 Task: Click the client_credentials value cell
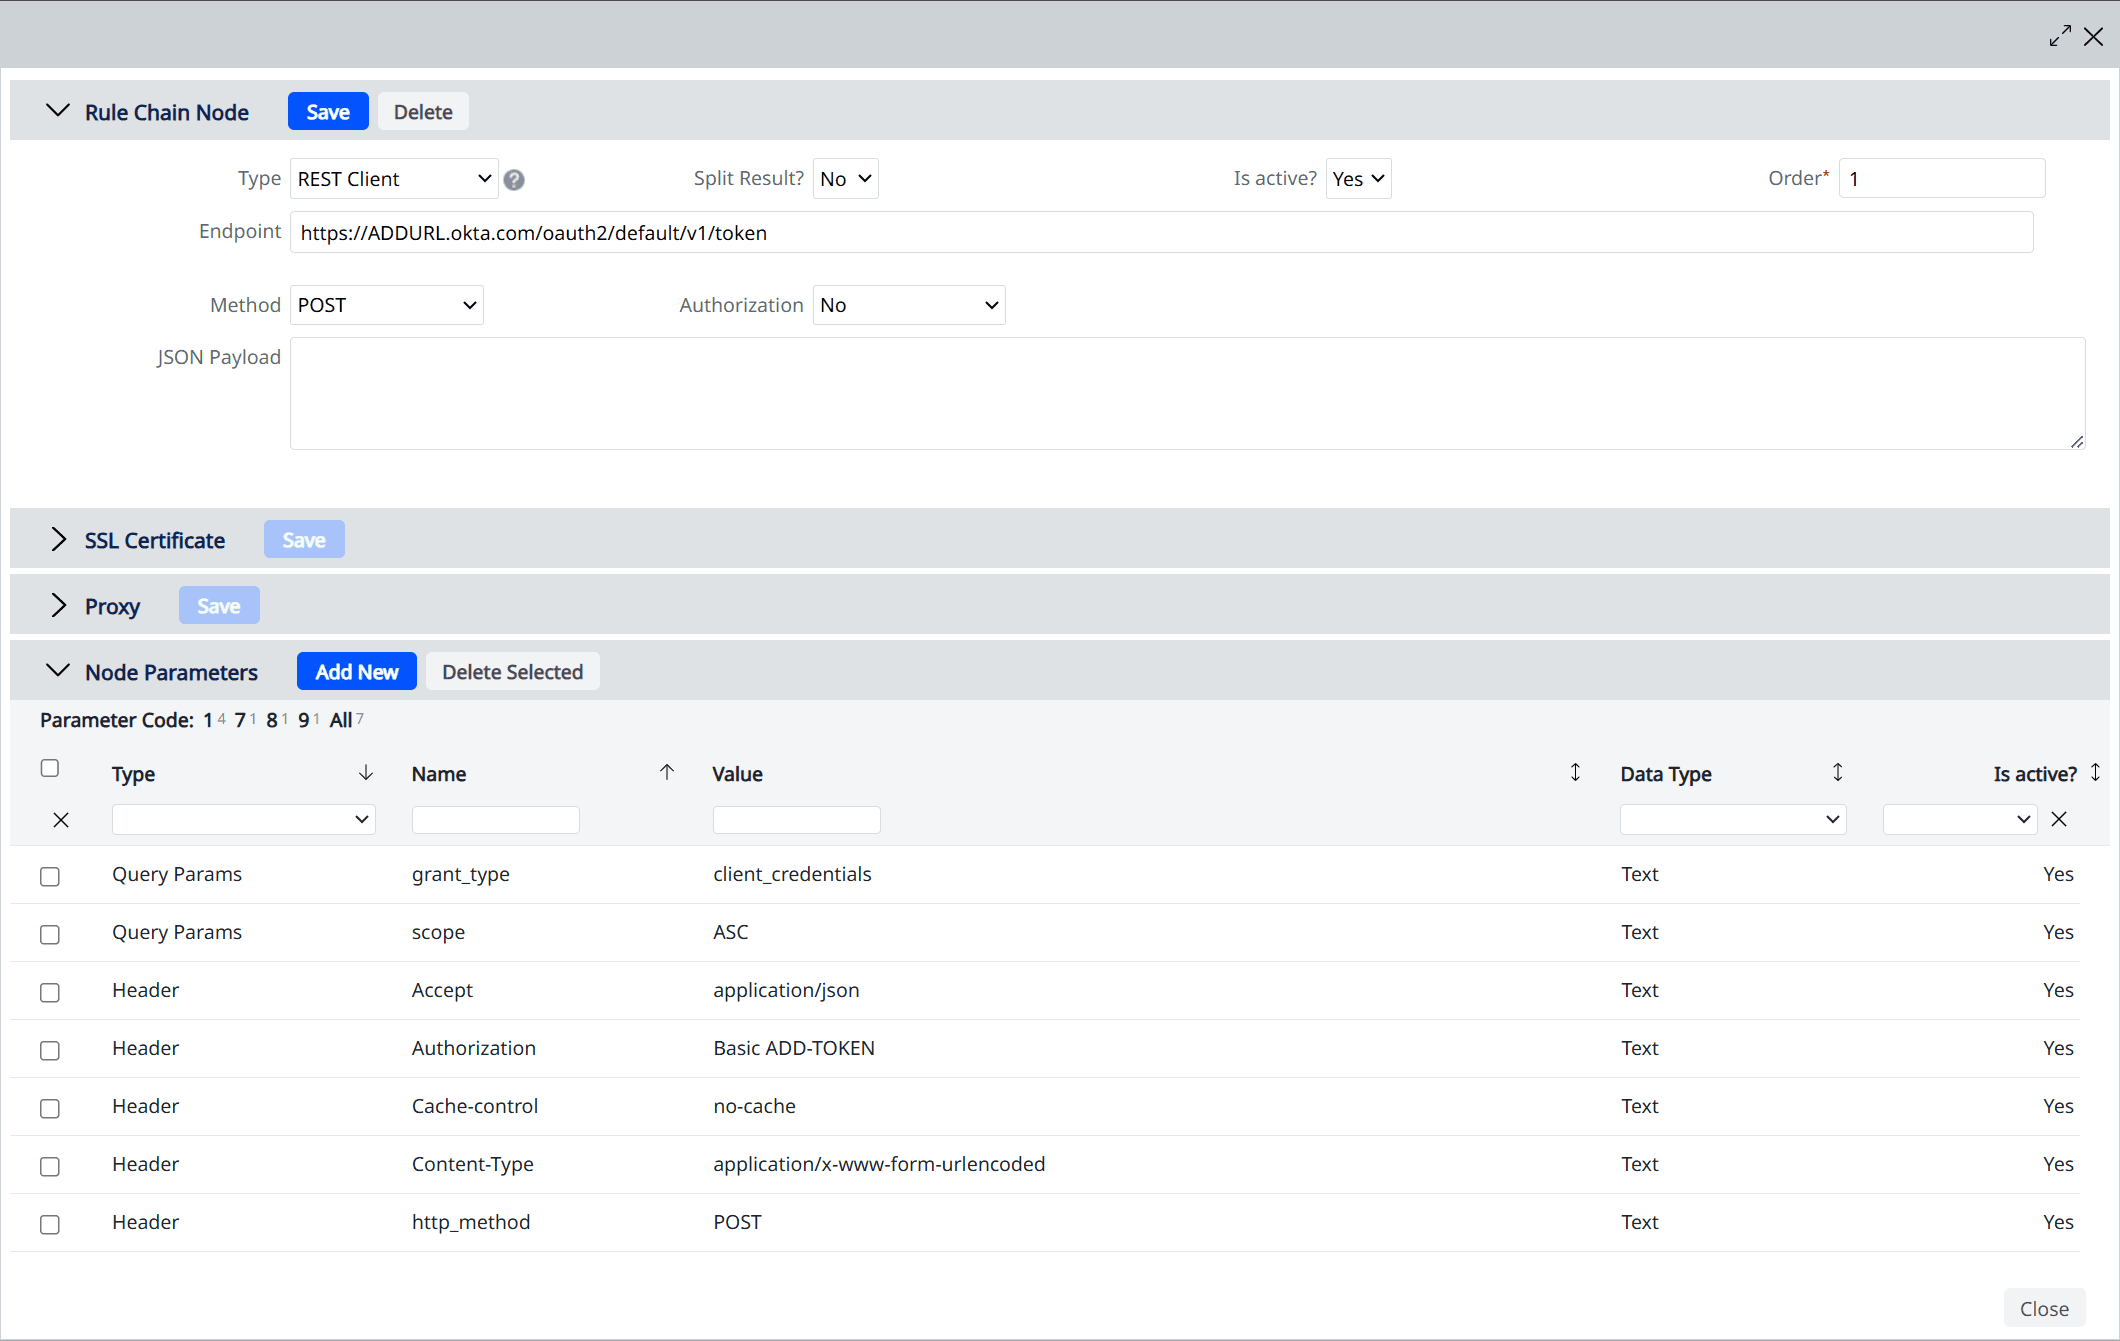pos(792,874)
